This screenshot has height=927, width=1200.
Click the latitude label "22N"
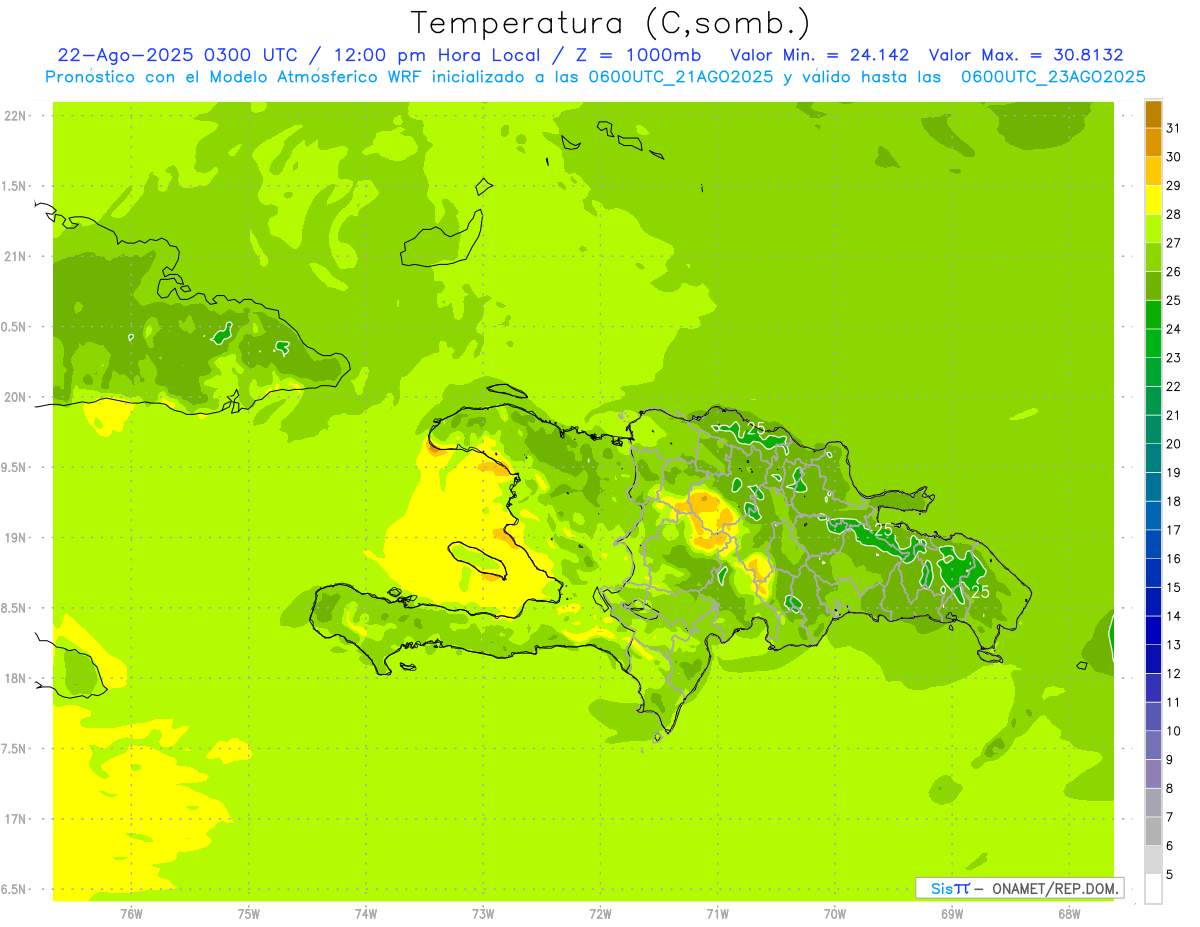tap(16, 116)
